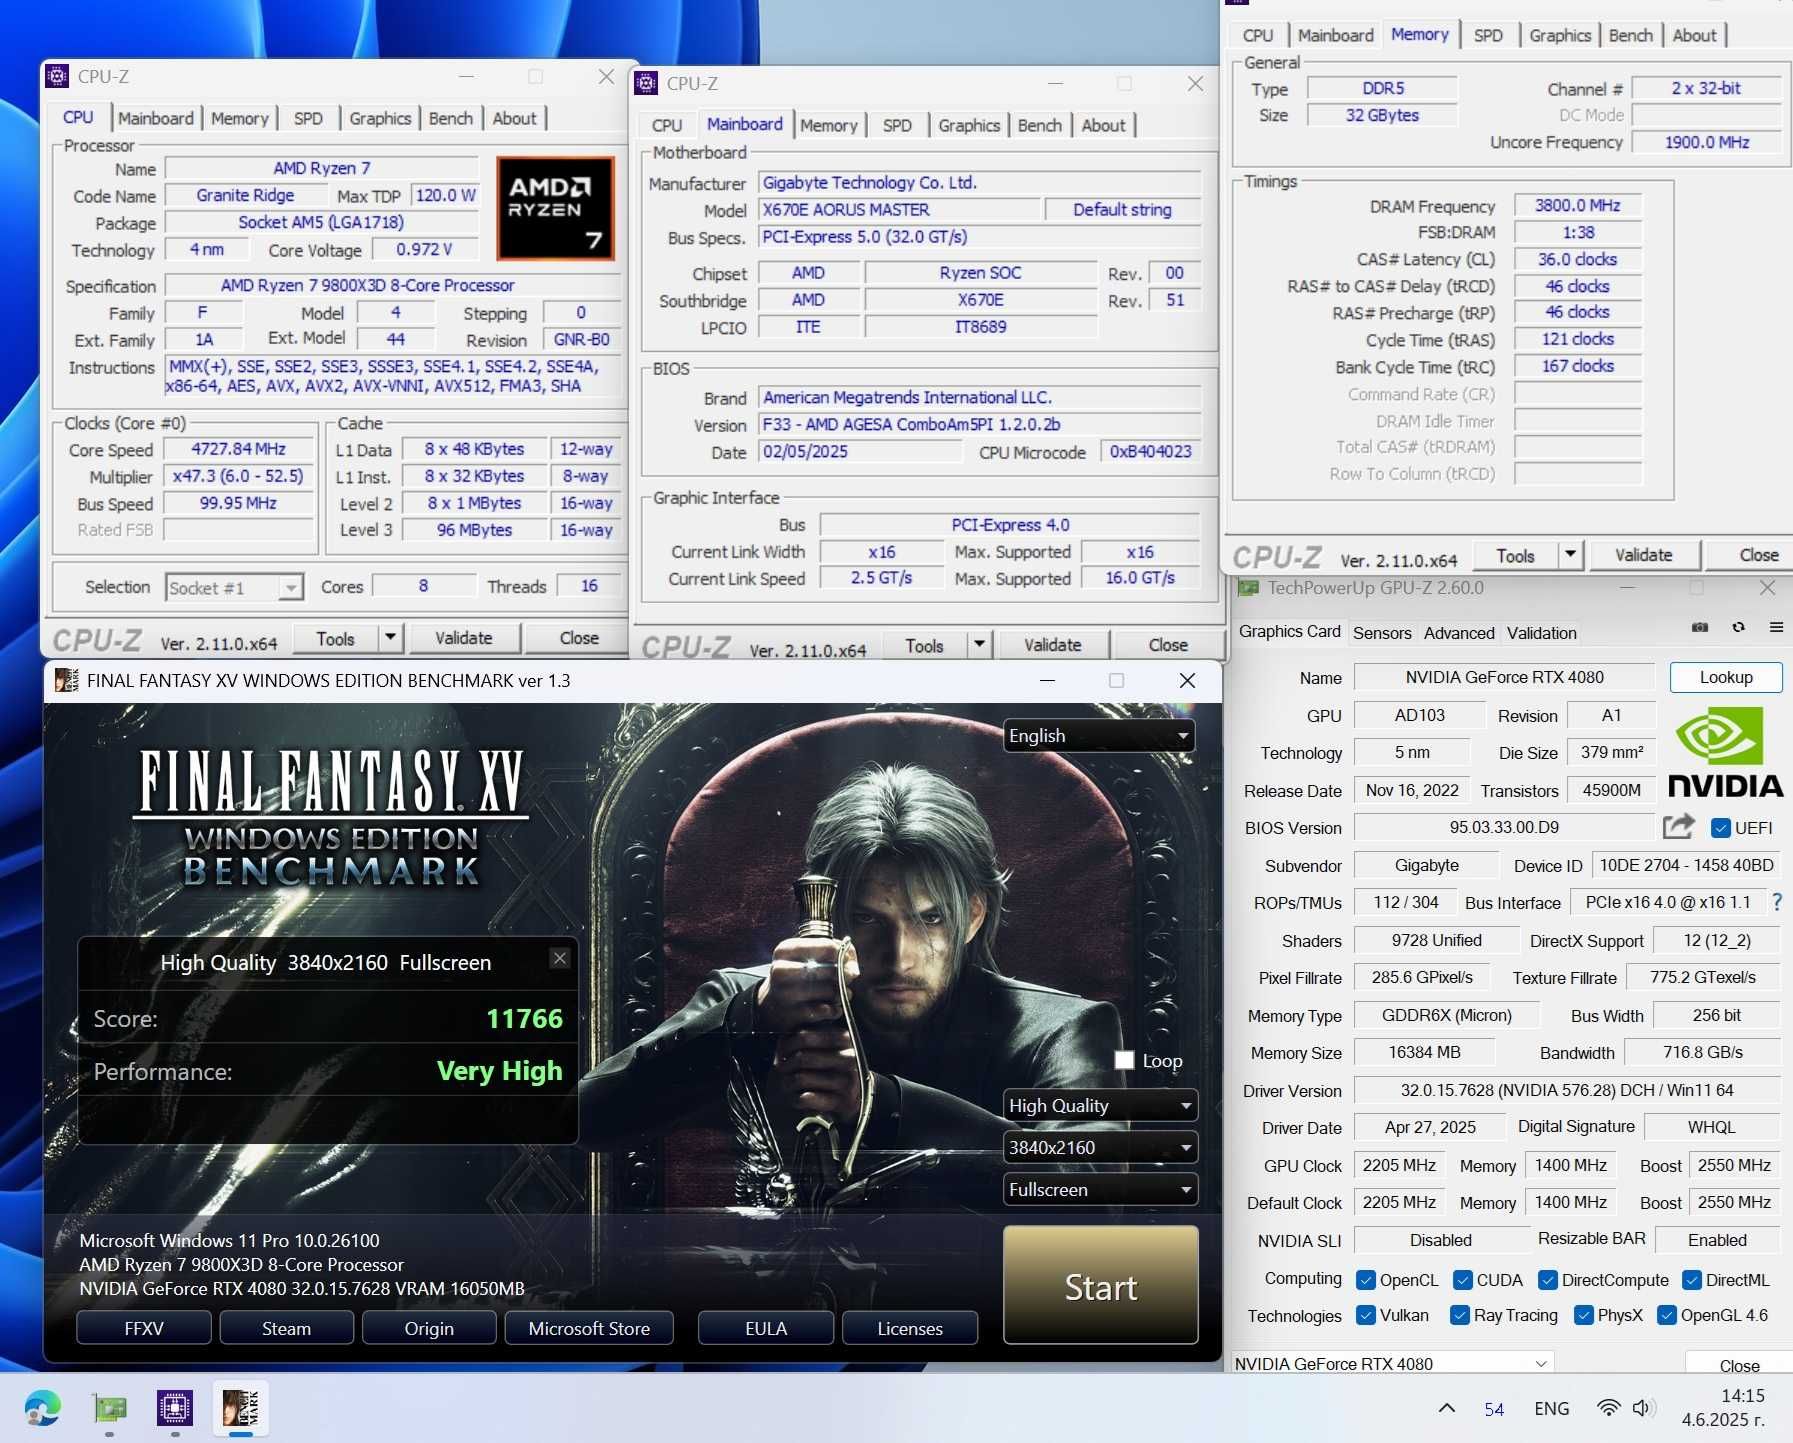Toggle the OpenCL checkbox
This screenshot has width=1793, height=1443.
tap(1365, 1280)
